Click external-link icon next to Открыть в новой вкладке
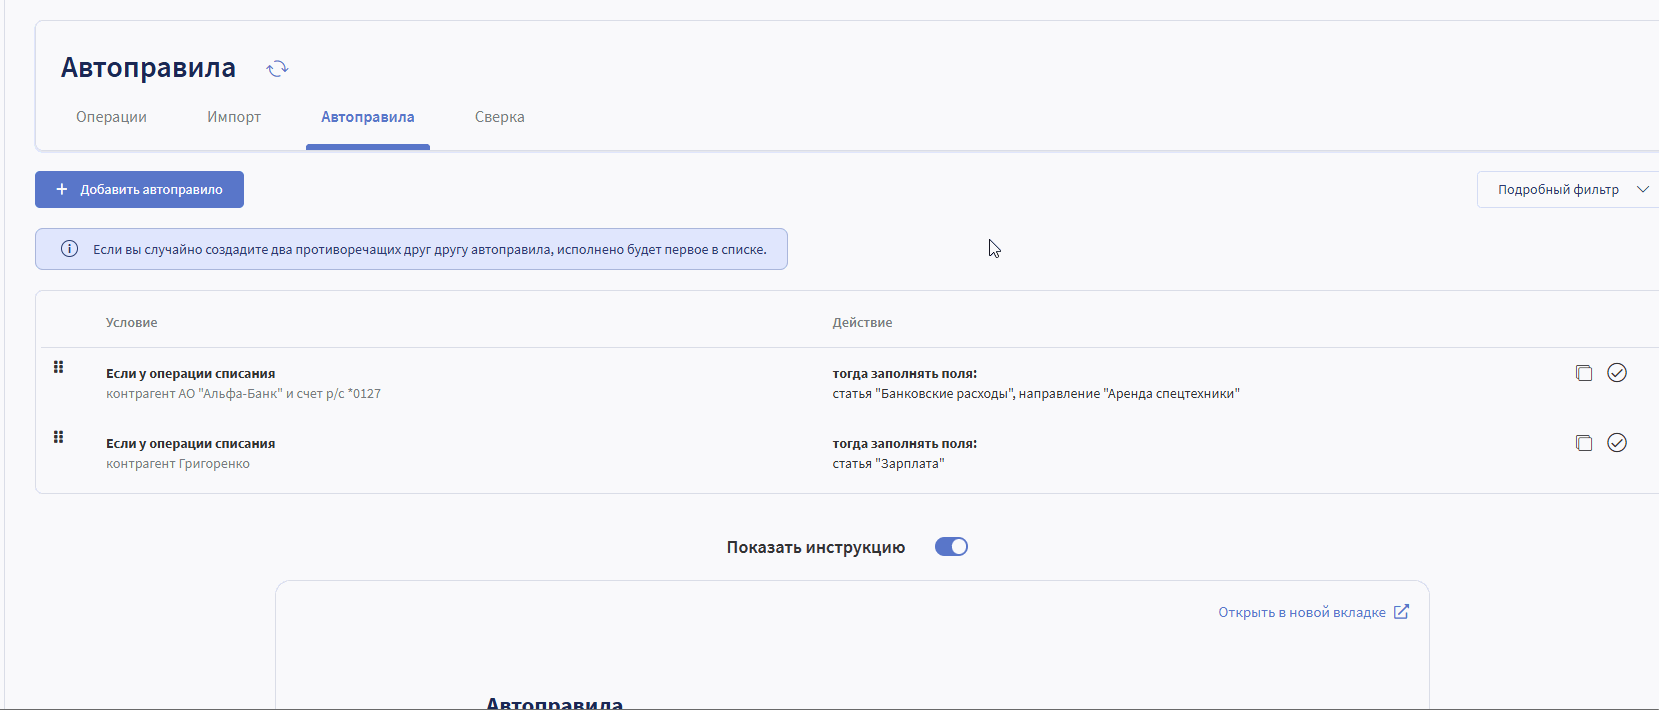Image resolution: width=1659 pixels, height=710 pixels. pyautogui.click(x=1401, y=612)
